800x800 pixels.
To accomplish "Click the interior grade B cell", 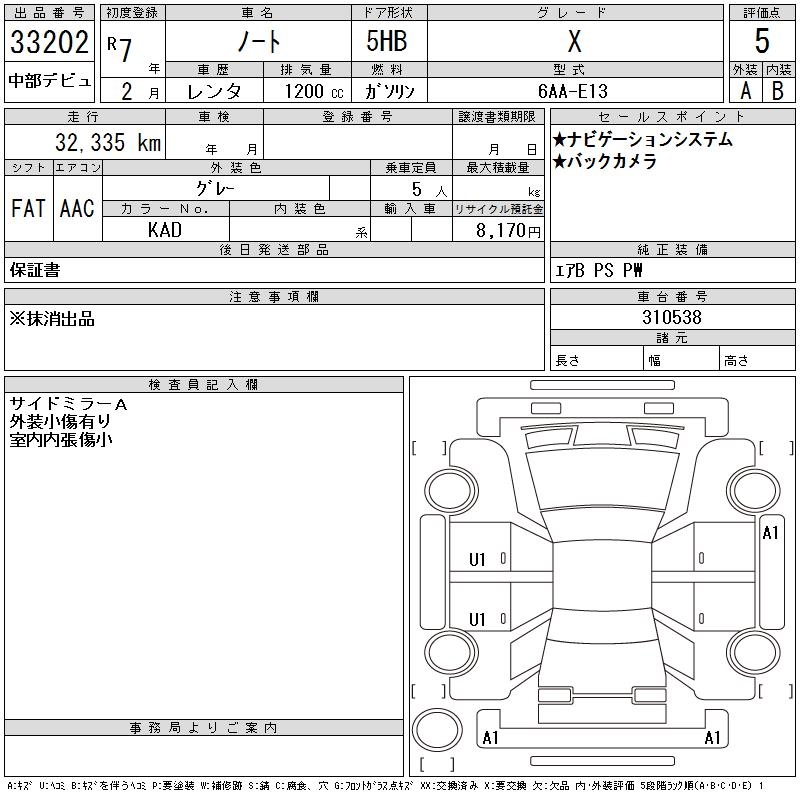I will pos(778,90).
